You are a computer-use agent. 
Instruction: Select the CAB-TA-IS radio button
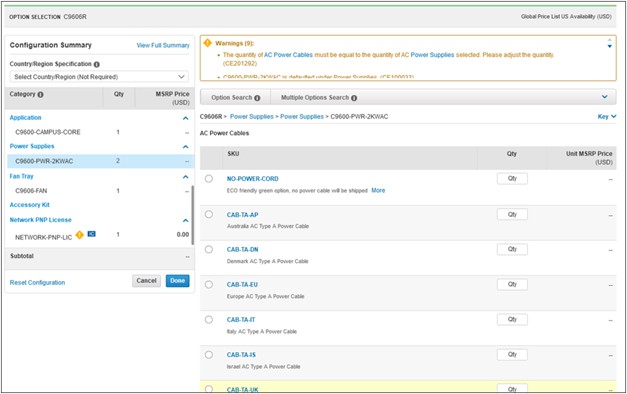tap(209, 355)
